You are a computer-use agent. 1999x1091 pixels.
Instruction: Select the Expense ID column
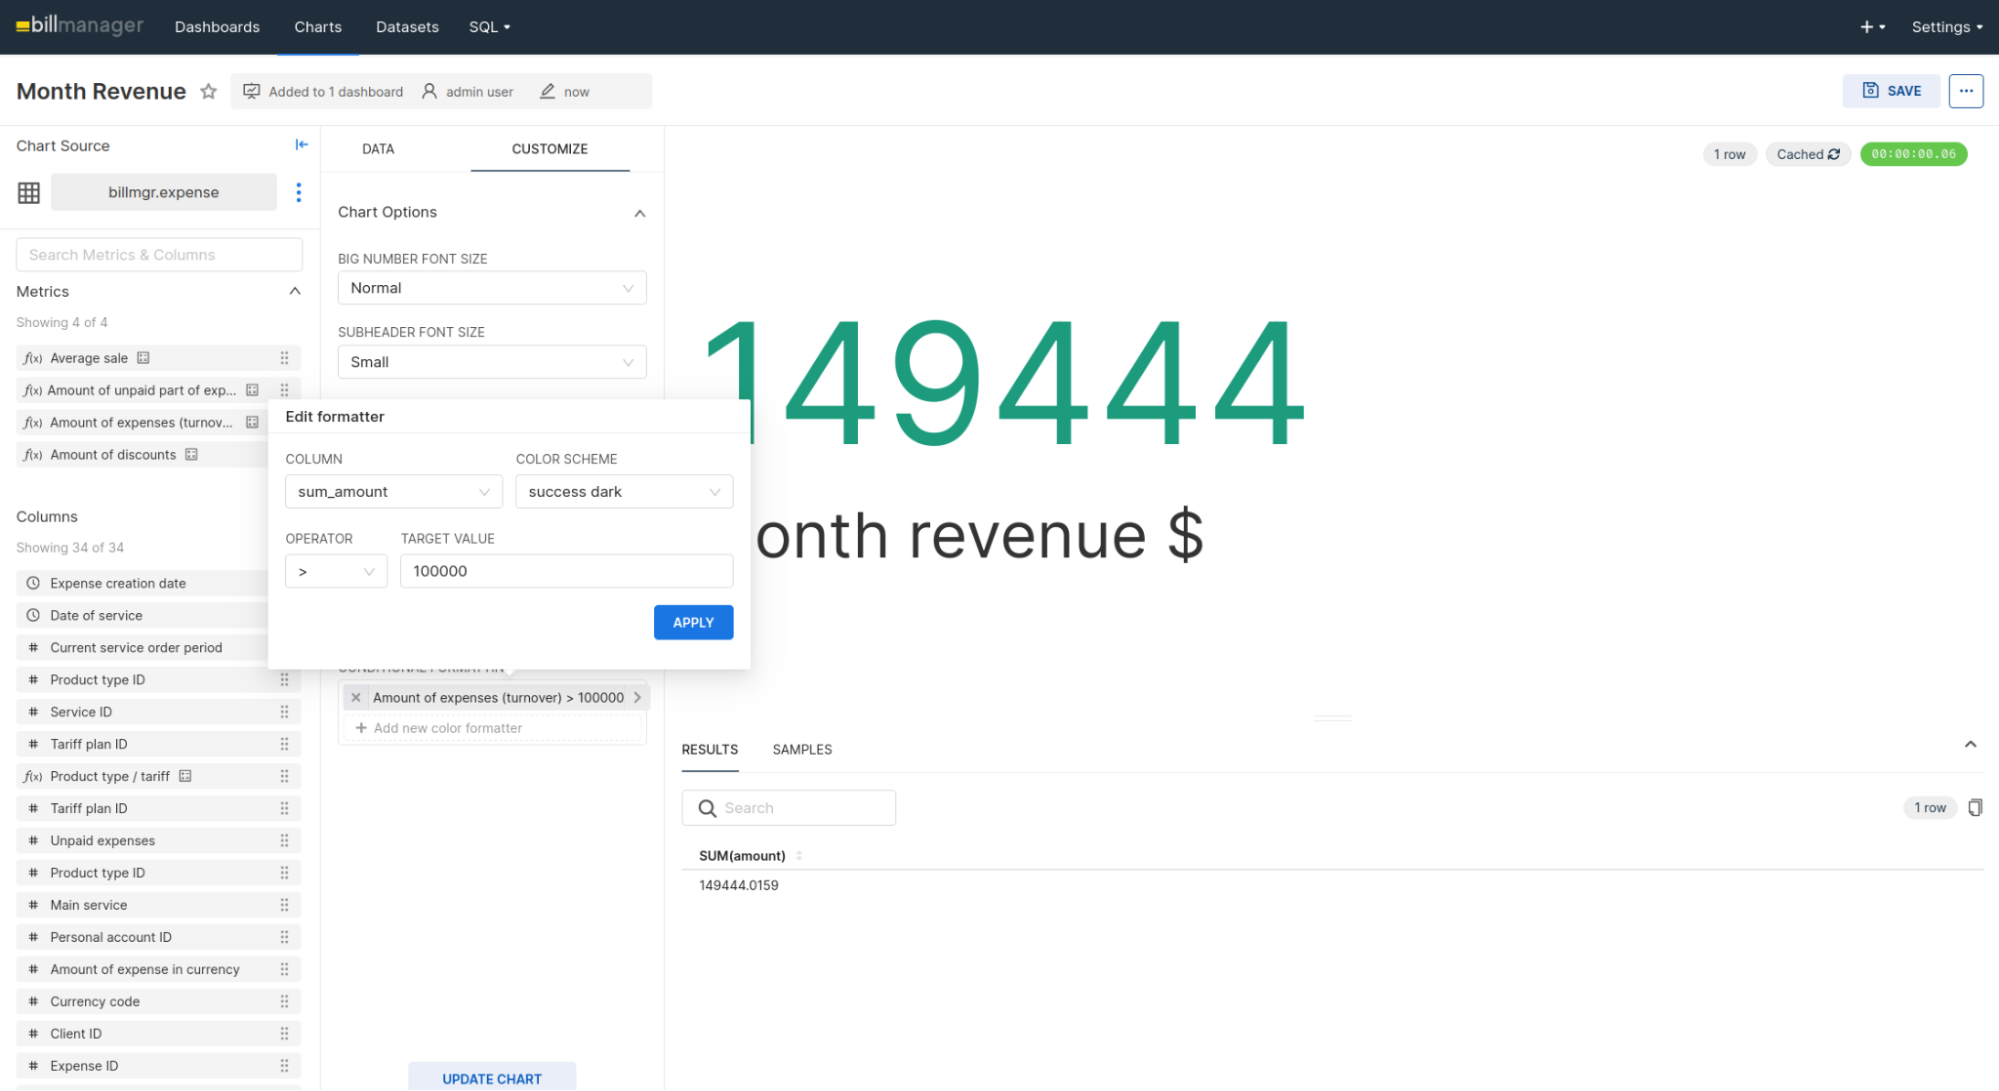coord(159,1066)
